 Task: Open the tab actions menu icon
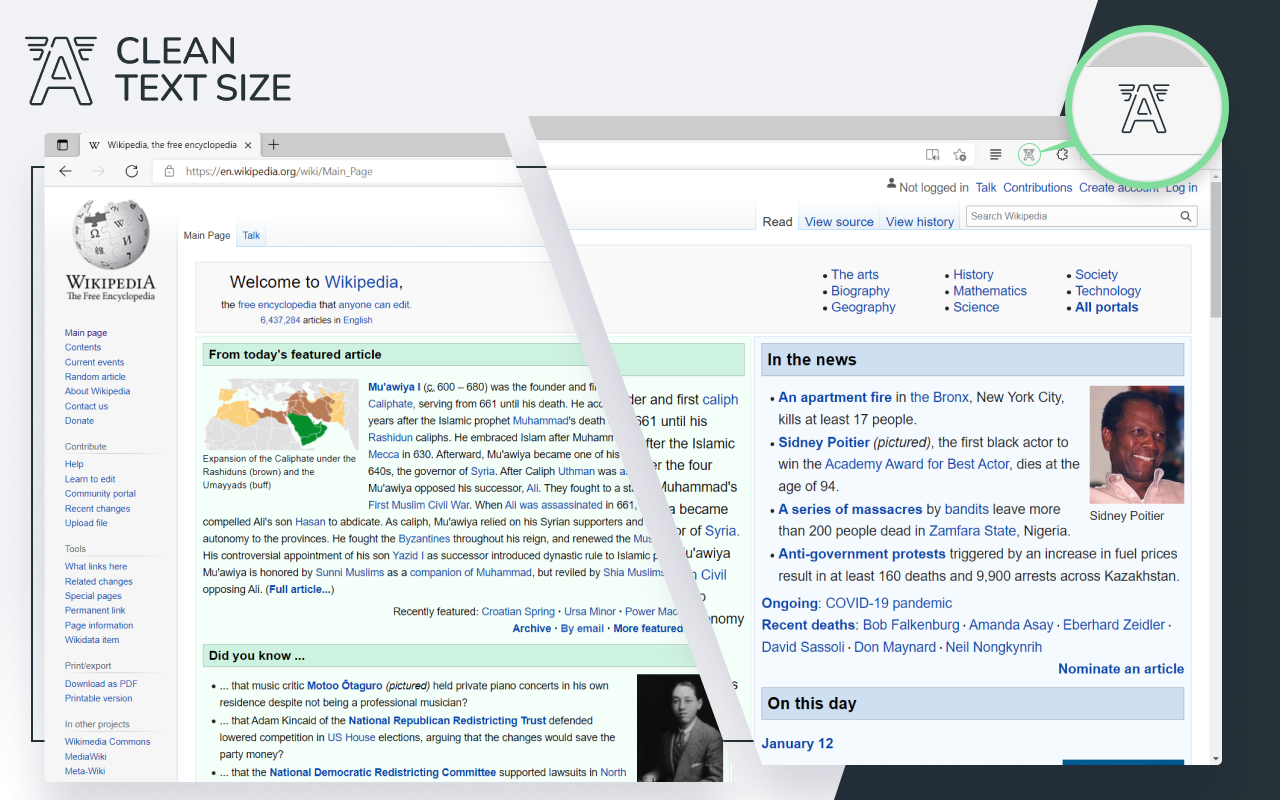click(x=62, y=145)
